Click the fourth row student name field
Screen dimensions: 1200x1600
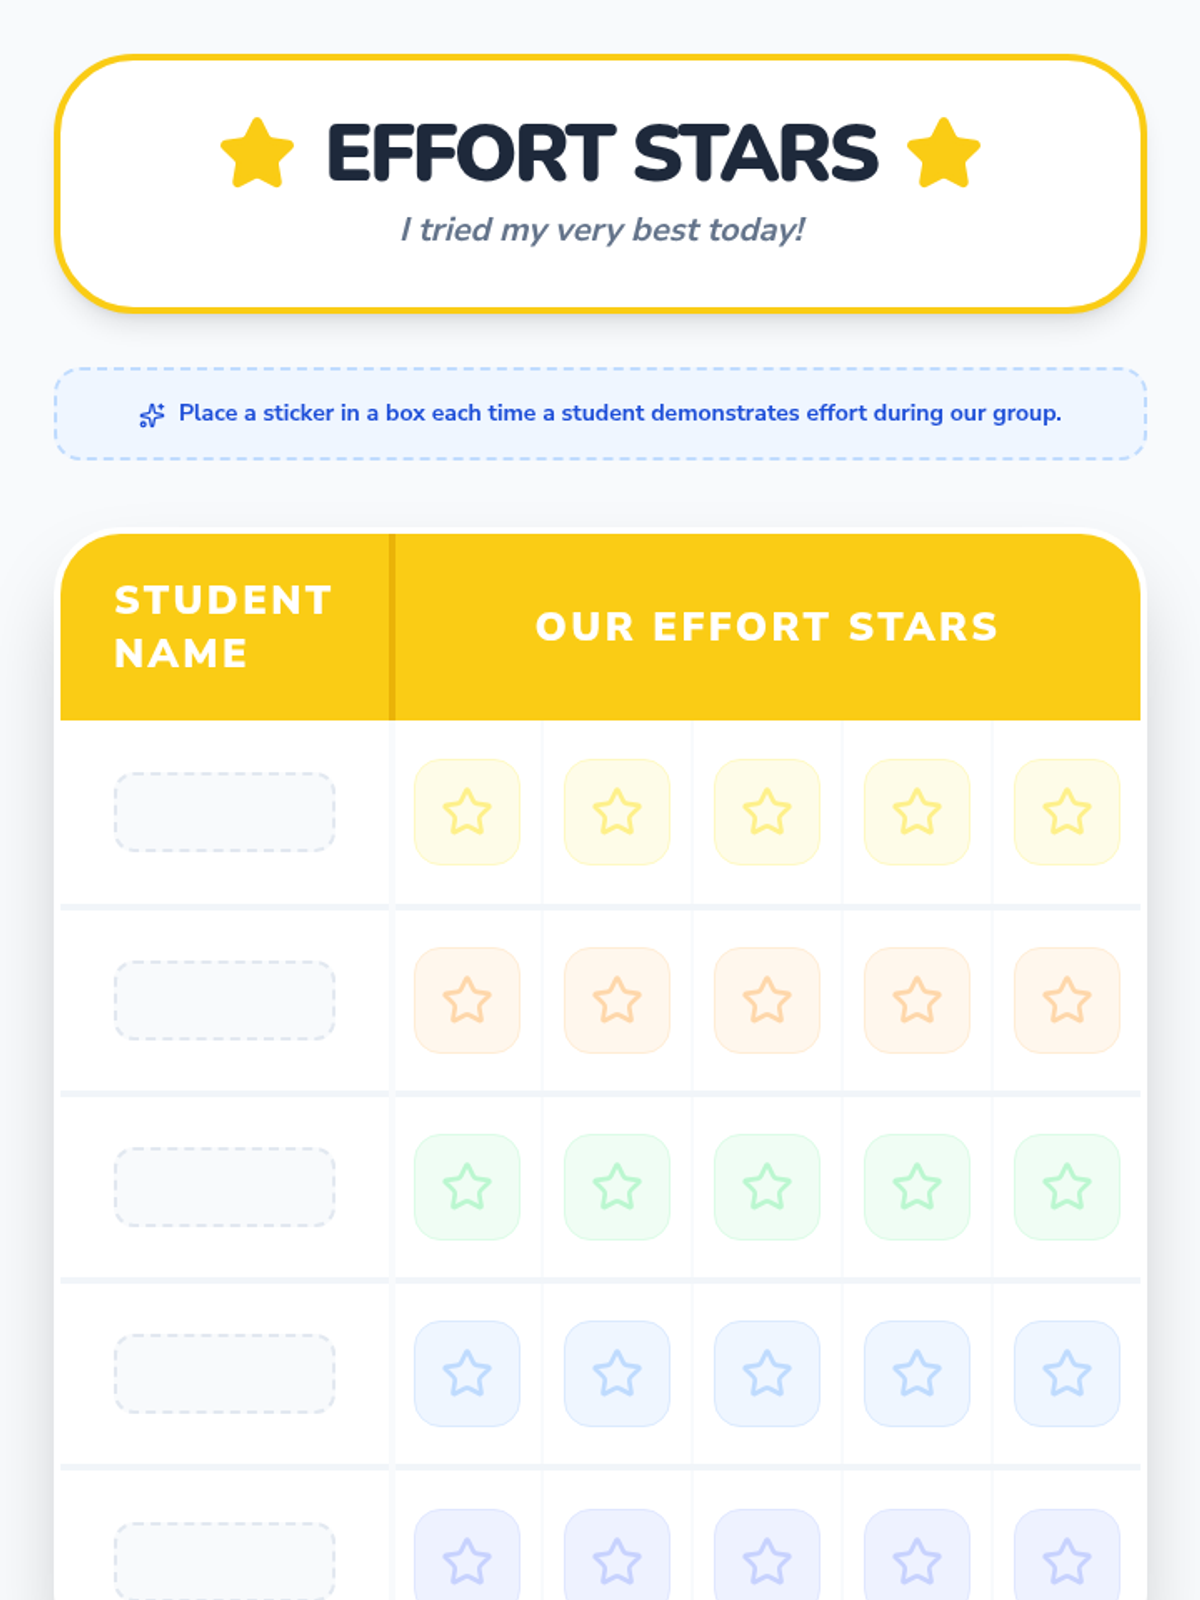(225, 1374)
